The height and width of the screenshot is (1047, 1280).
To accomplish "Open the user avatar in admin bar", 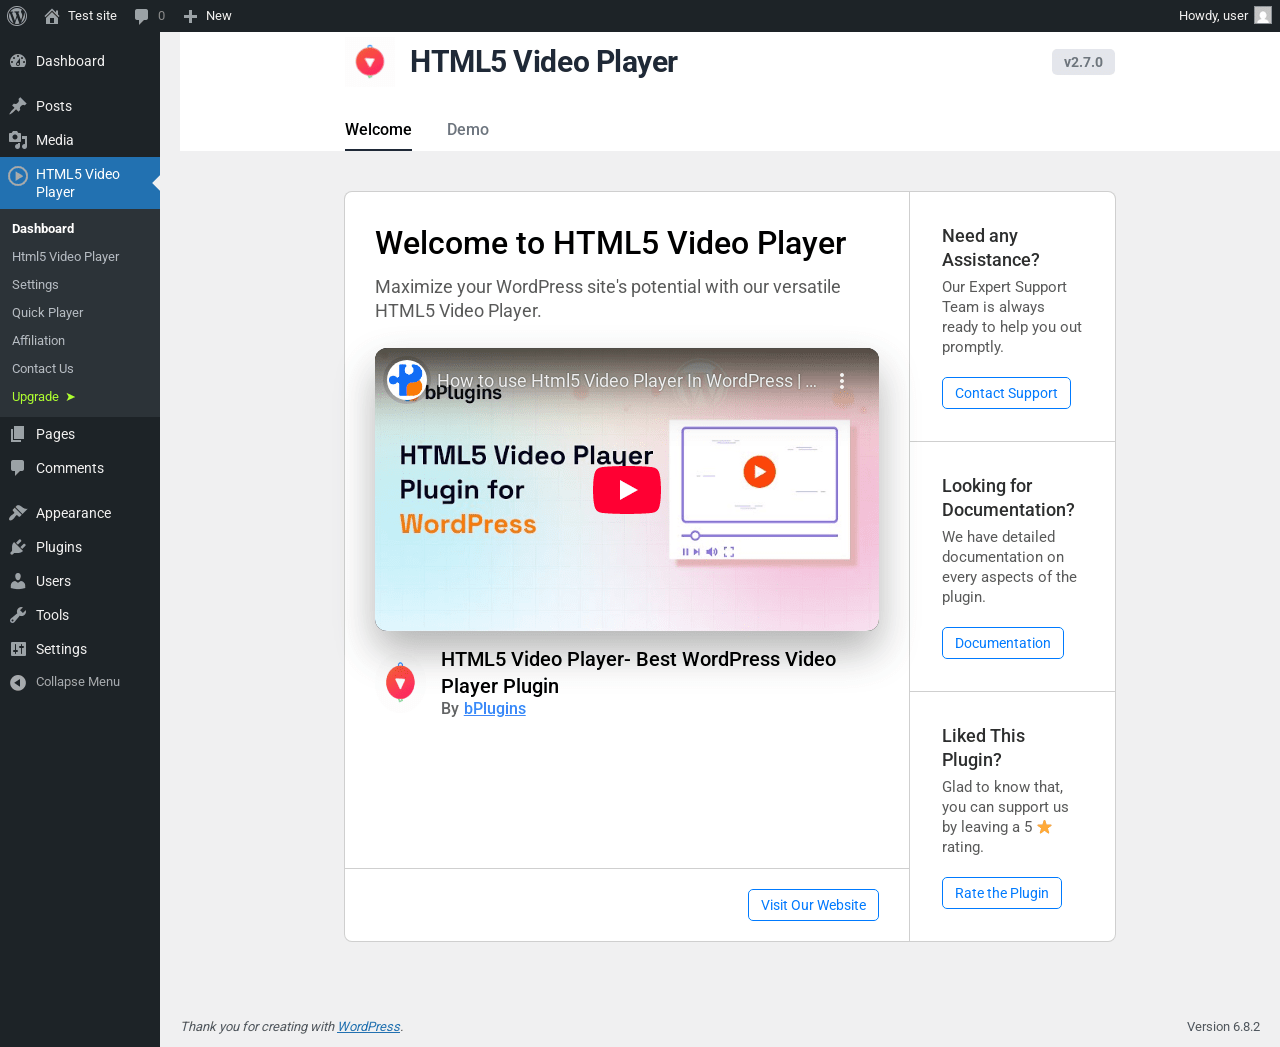I will 1263,16.
